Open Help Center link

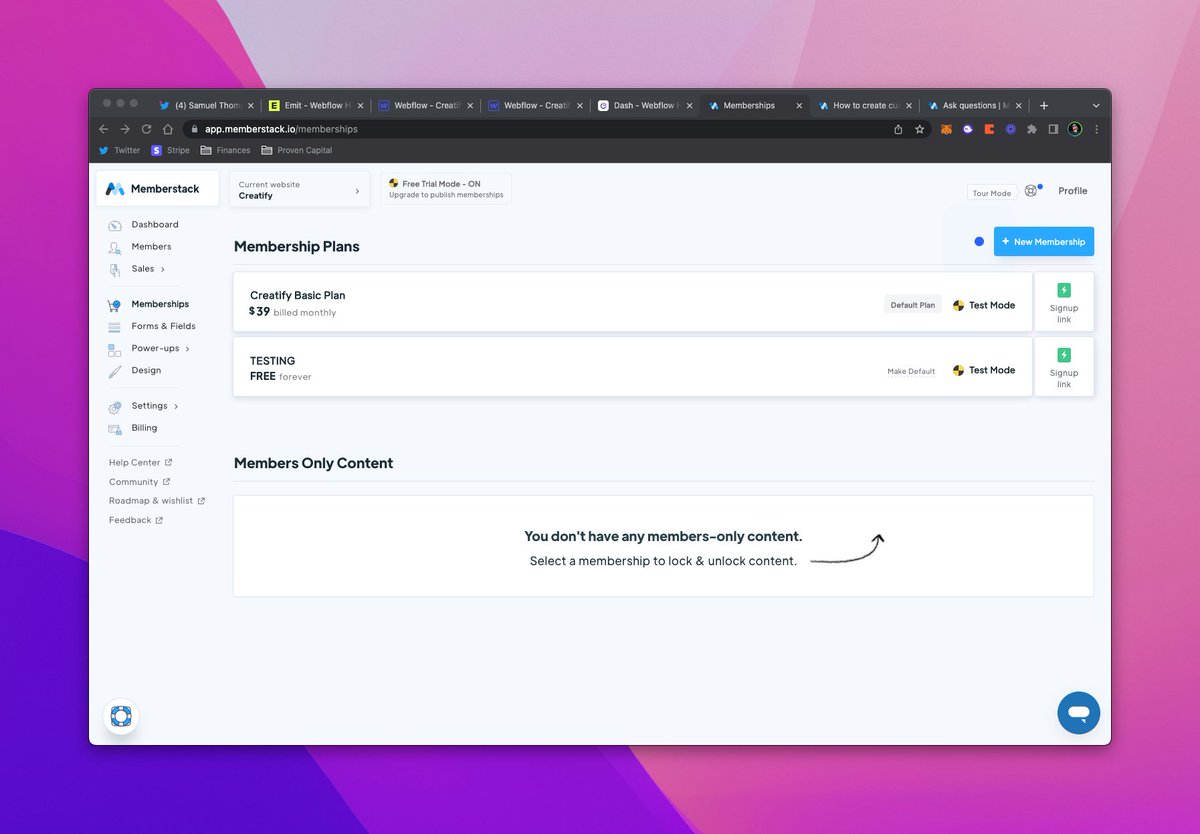[140, 463]
